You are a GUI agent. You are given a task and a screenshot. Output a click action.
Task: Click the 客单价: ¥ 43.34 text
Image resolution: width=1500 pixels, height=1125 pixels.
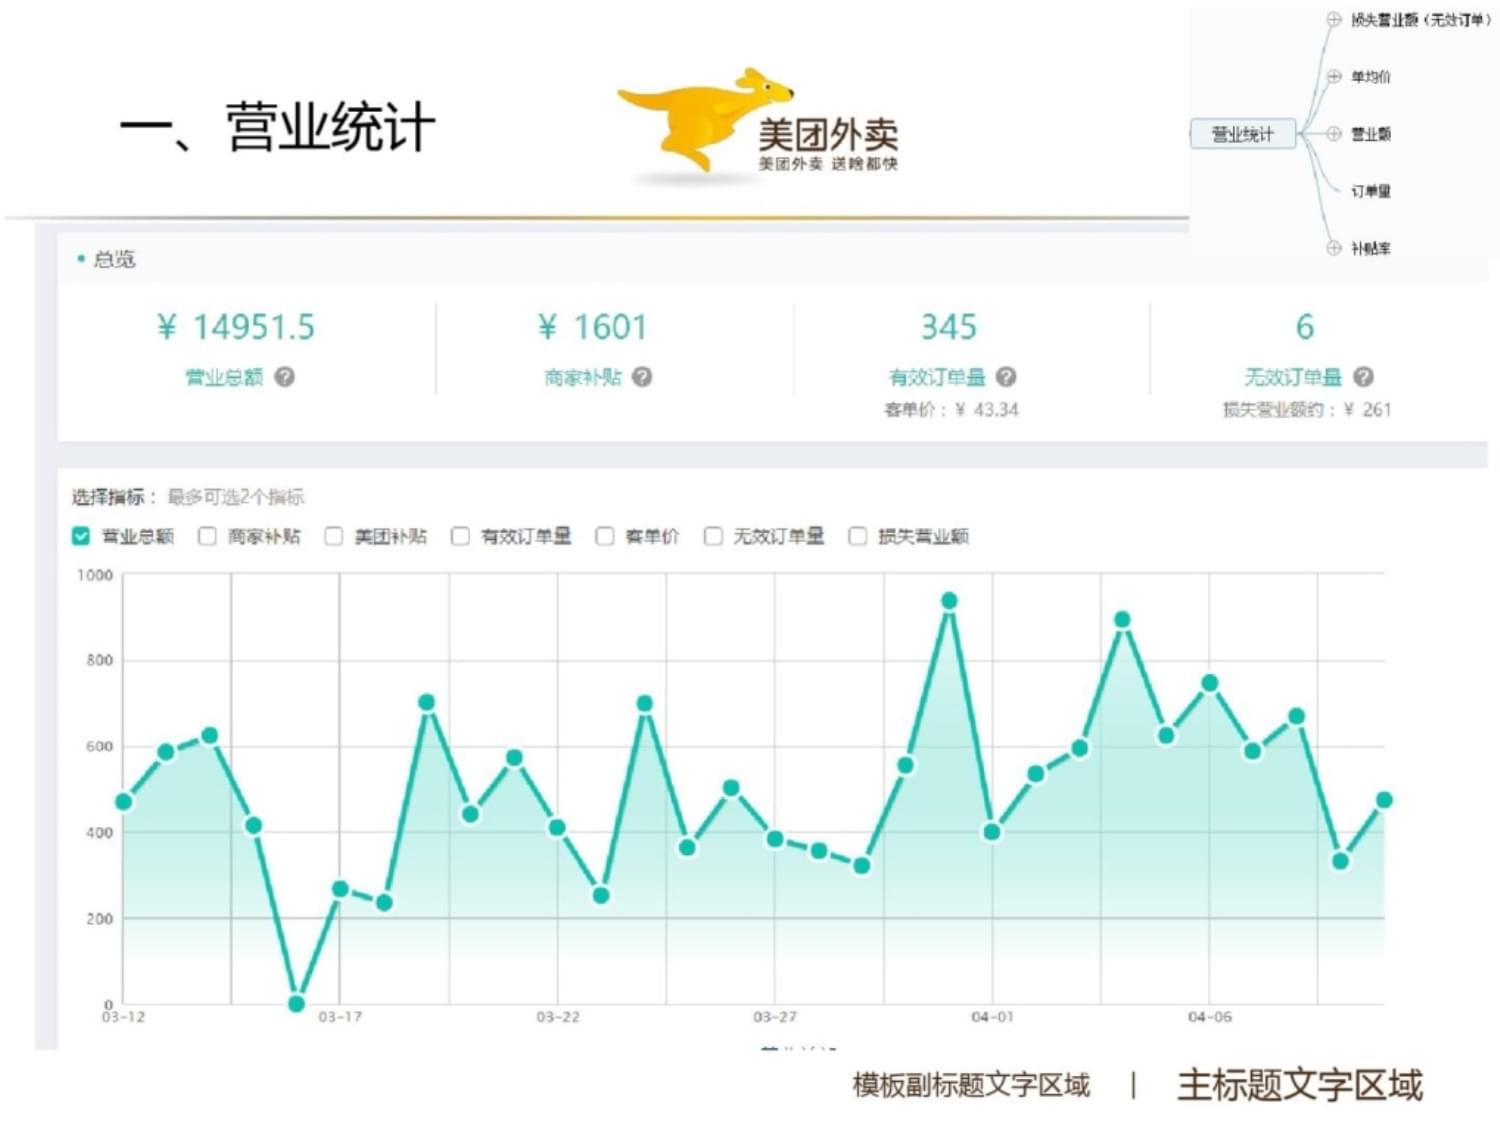click(x=952, y=409)
